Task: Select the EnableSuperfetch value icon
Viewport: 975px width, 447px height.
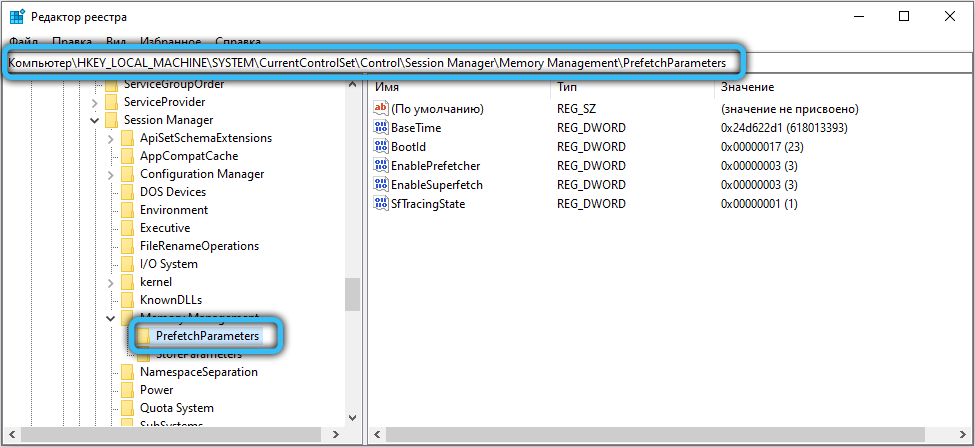Action: (380, 185)
